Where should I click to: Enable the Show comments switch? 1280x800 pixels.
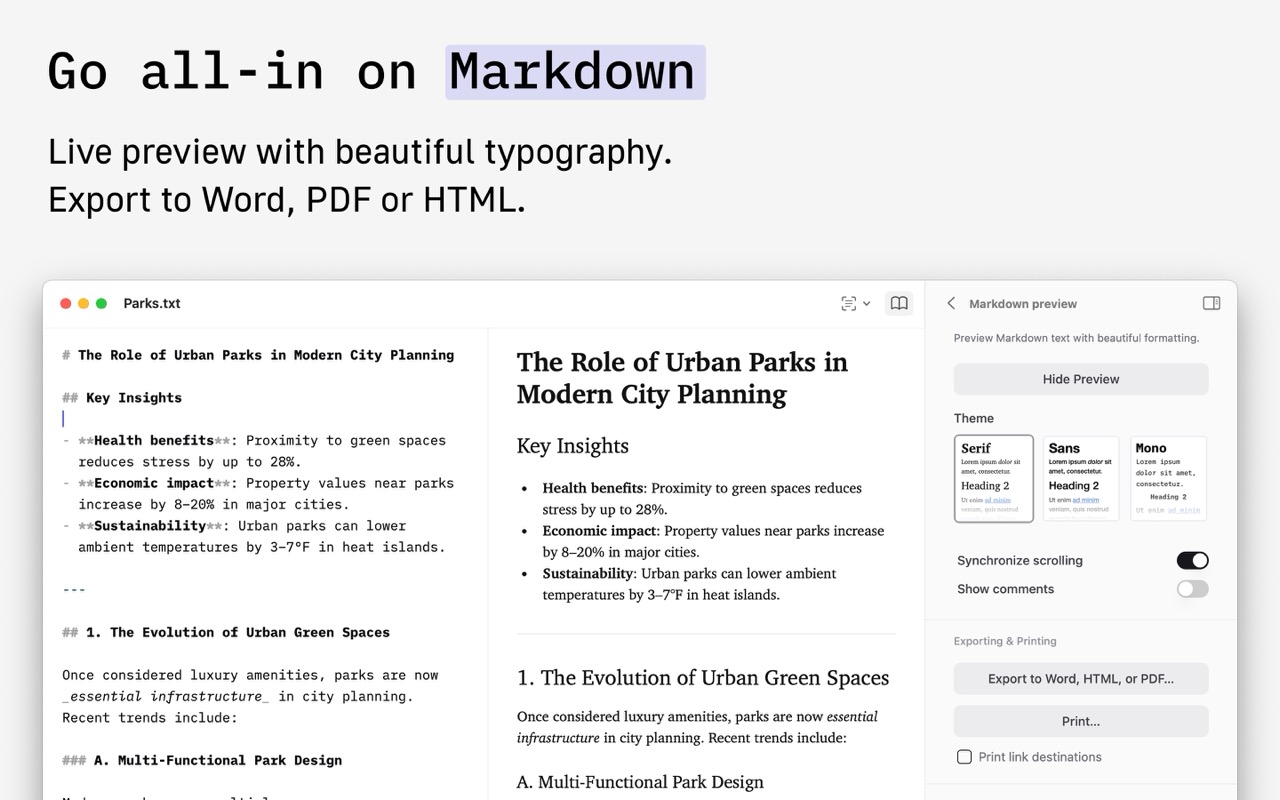point(1192,589)
